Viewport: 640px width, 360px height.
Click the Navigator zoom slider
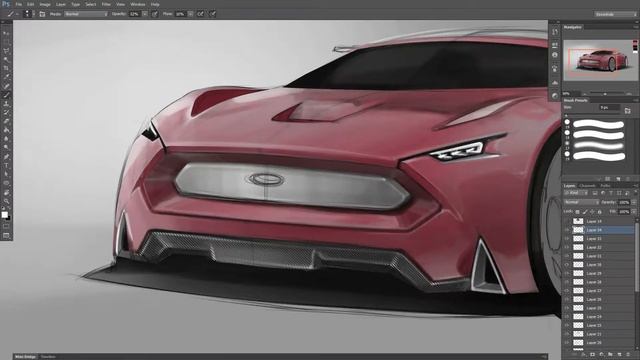pyautogui.click(x=605, y=94)
